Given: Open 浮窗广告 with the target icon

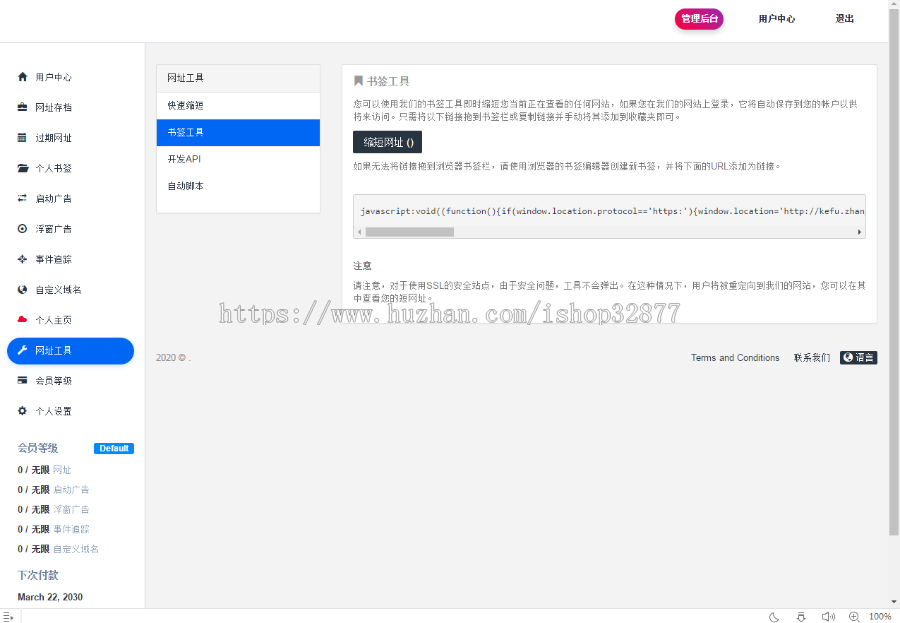Looking at the screenshot, I should coord(22,228).
